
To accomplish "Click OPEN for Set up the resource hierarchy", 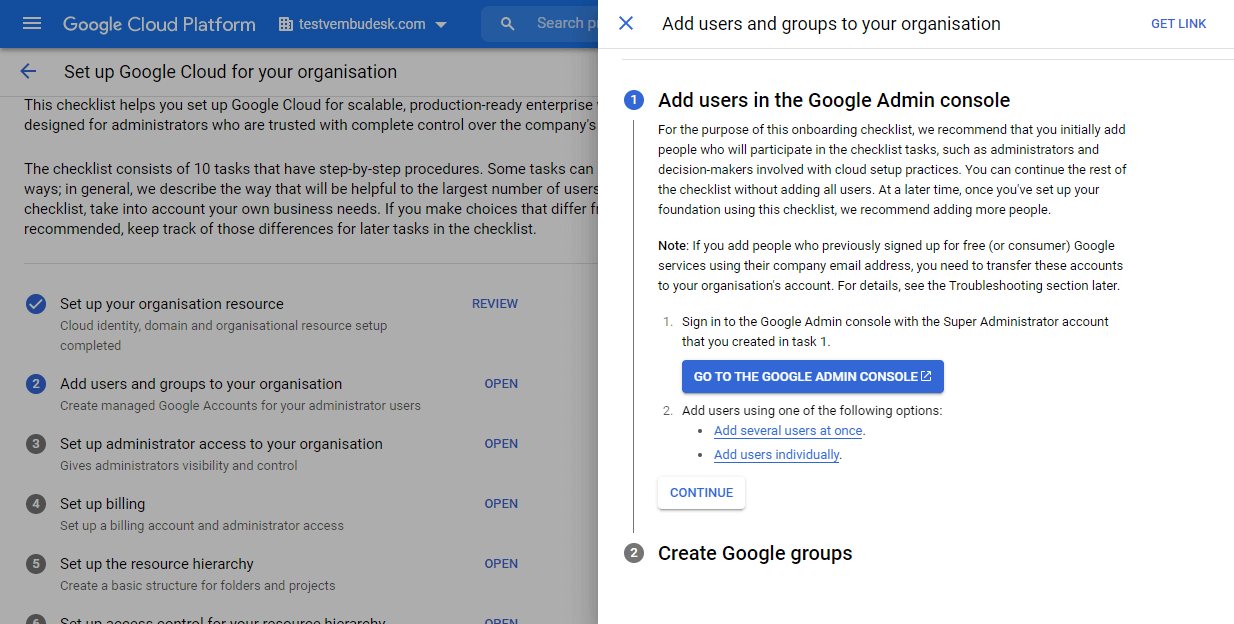I will click(501, 564).
